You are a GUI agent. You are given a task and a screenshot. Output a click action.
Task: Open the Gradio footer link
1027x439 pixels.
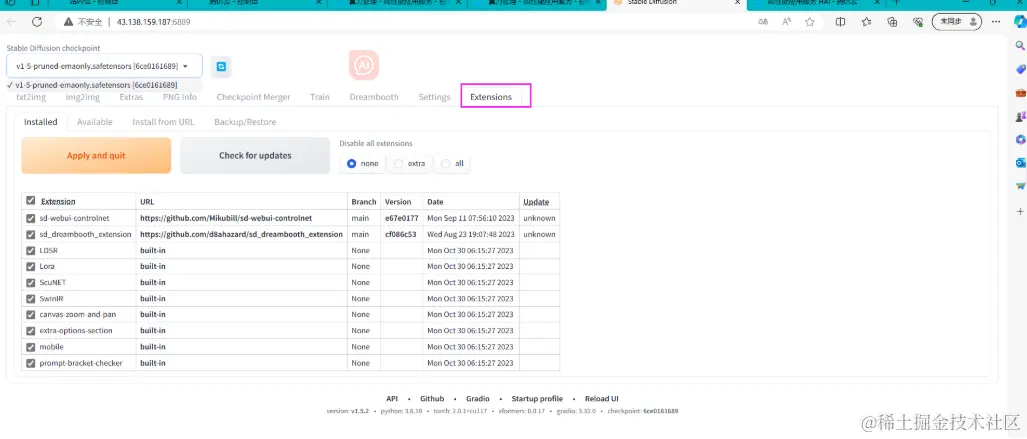(478, 398)
